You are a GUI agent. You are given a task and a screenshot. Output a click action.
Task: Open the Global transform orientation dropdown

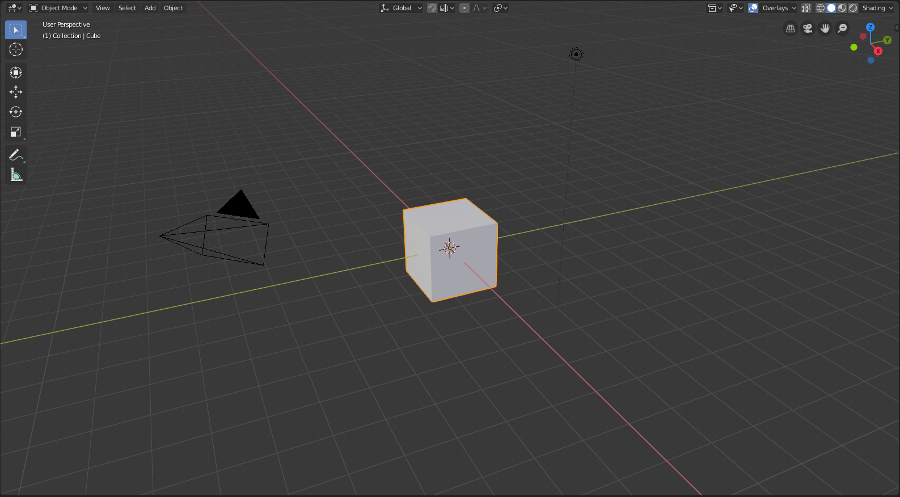401,8
